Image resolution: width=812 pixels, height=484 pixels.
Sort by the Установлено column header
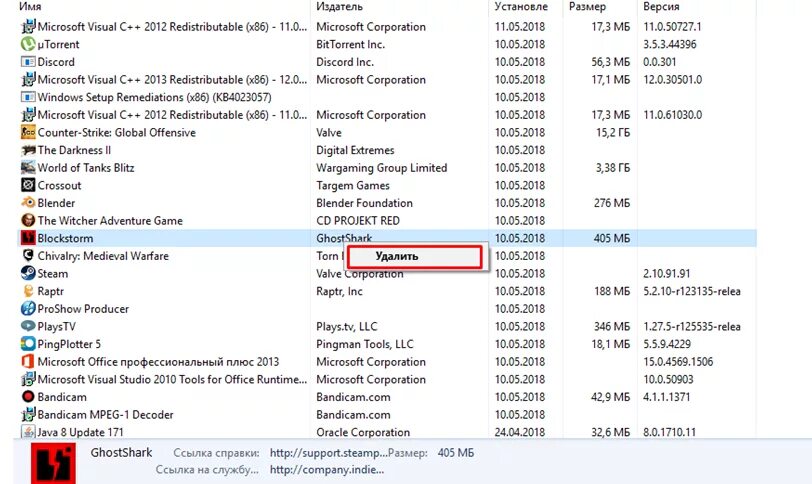pyautogui.click(x=521, y=7)
